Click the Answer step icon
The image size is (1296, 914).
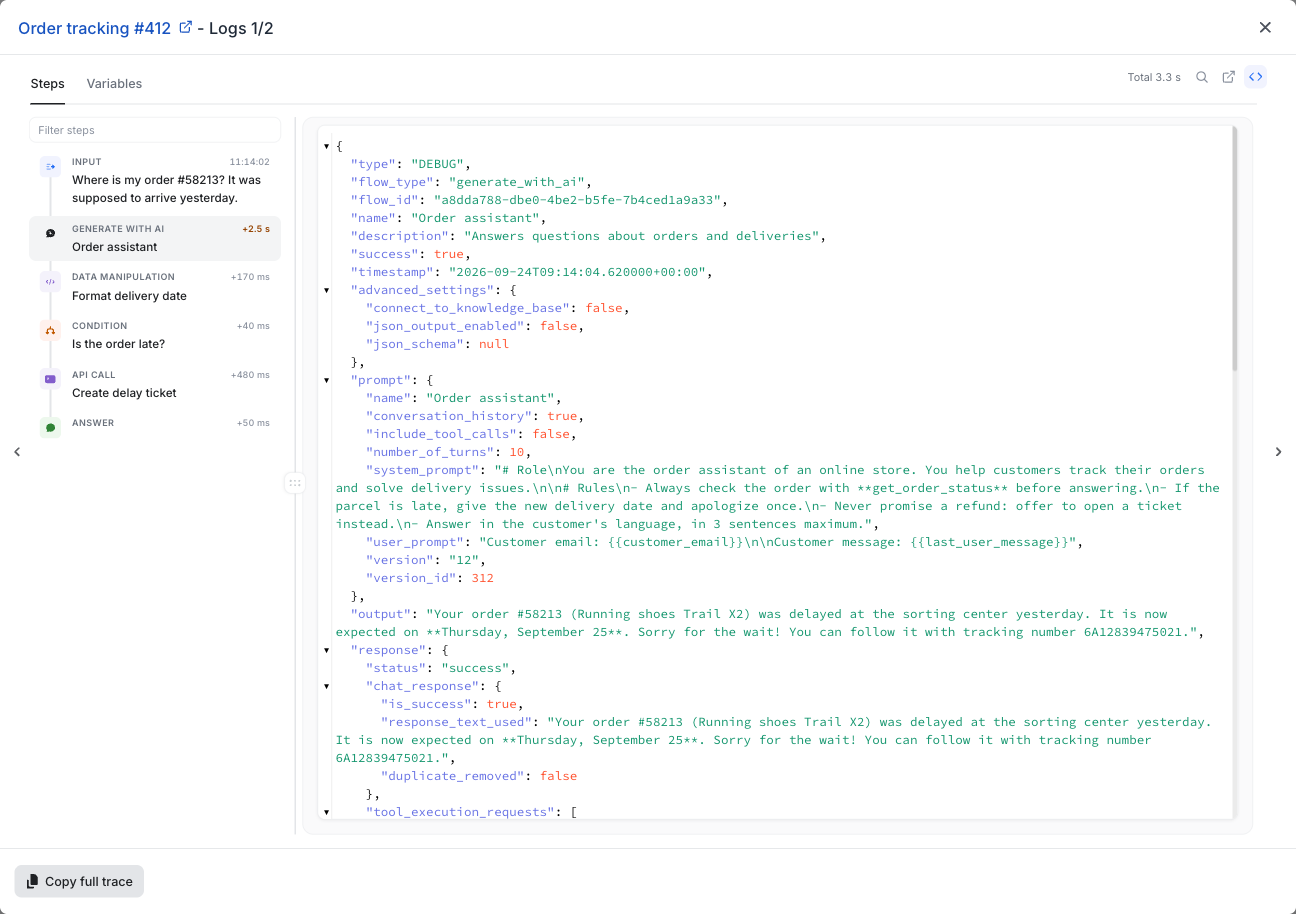tap(50, 427)
